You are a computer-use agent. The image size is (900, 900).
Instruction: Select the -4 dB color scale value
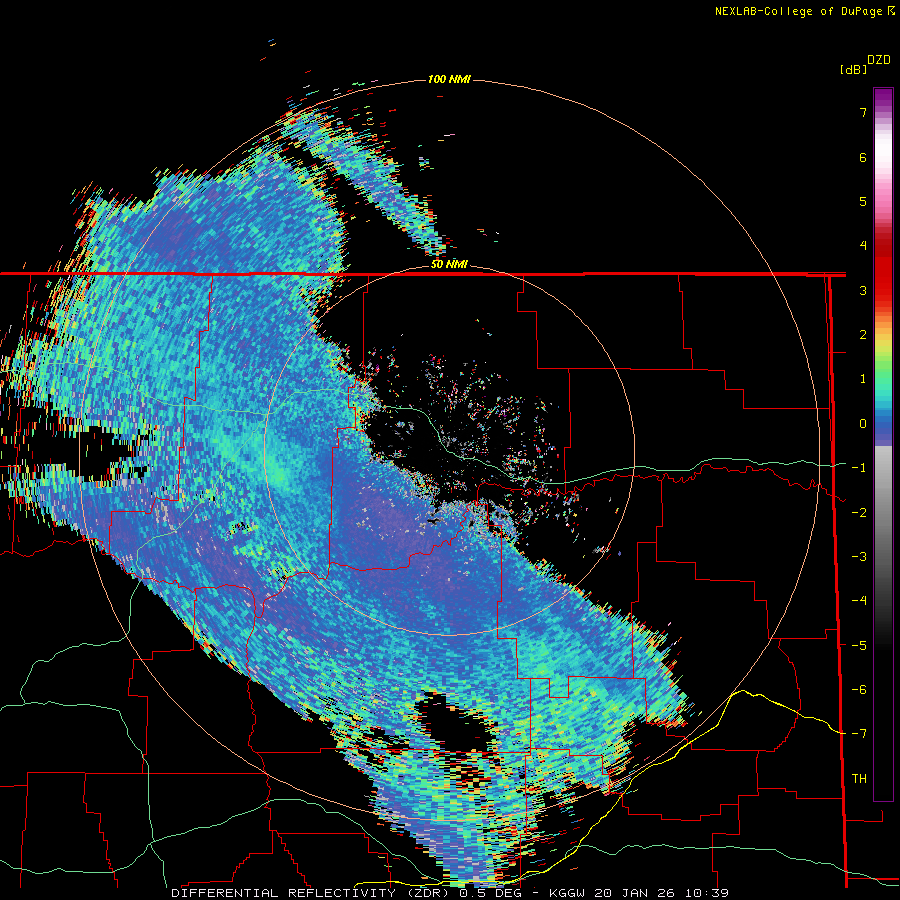pyautogui.click(x=859, y=601)
